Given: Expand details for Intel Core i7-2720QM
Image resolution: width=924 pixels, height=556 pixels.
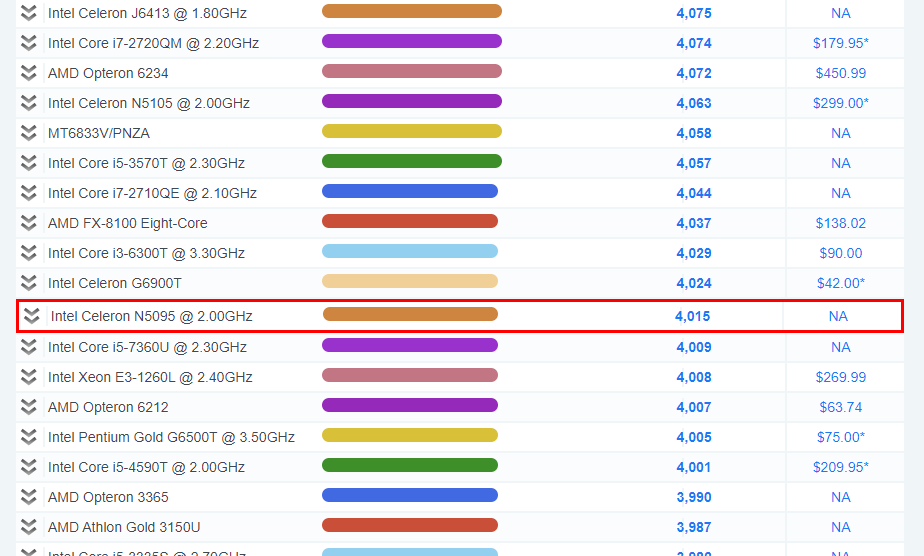Looking at the screenshot, I should [x=28, y=43].
